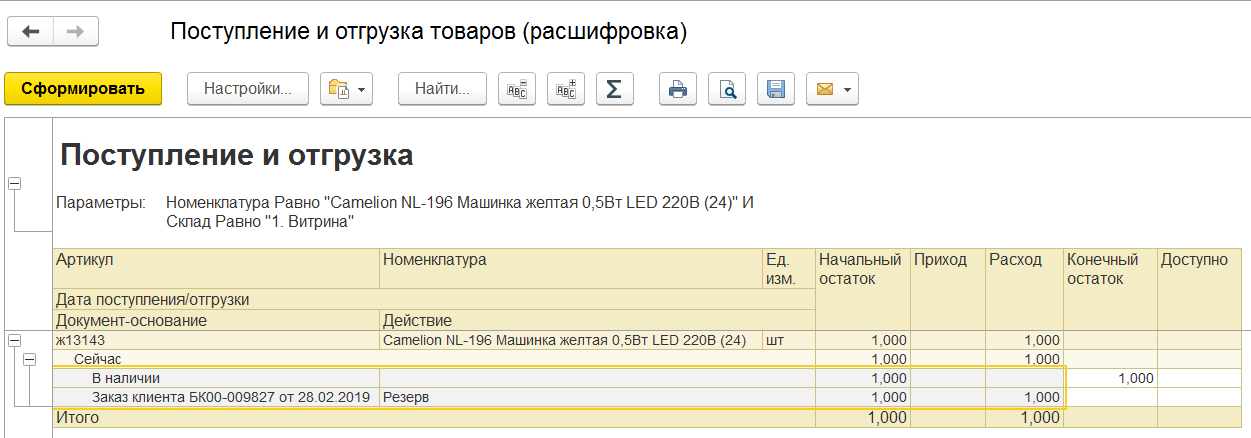Viewport: 1251px width, 438px height.
Task: Click the Найти... search button
Action: coord(442,89)
